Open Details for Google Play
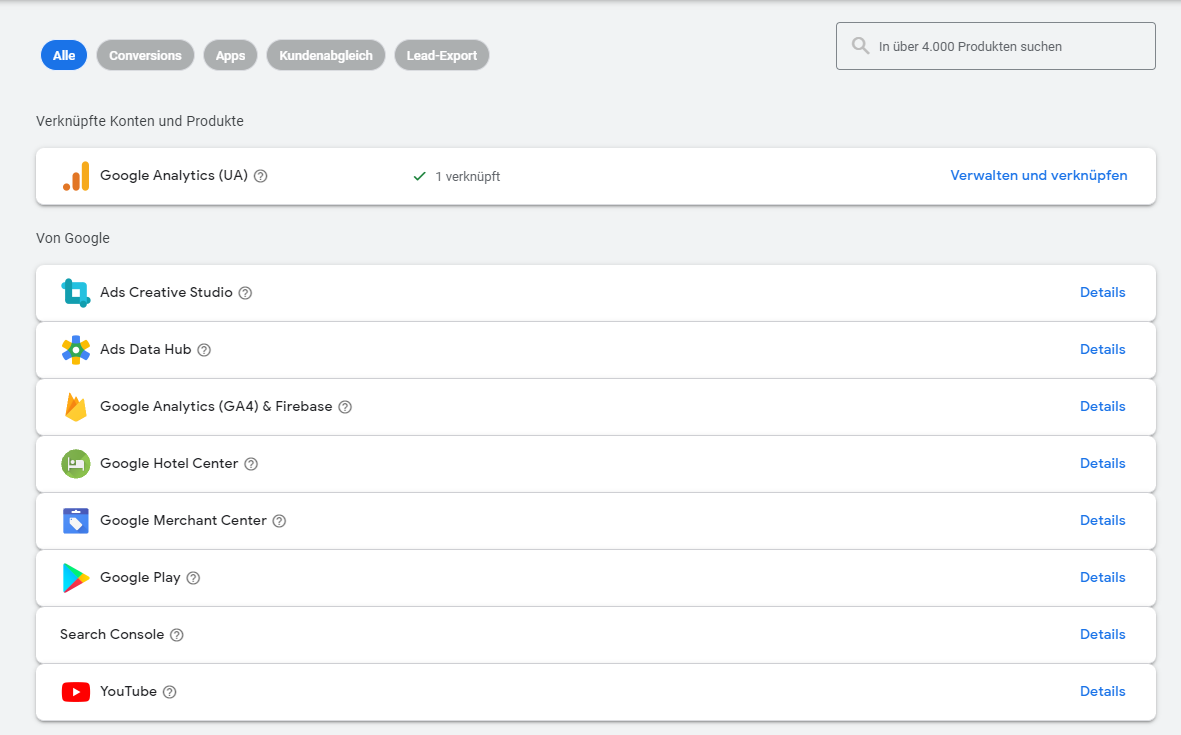Image resolution: width=1181 pixels, height=735 pixels. [1103, 578]
